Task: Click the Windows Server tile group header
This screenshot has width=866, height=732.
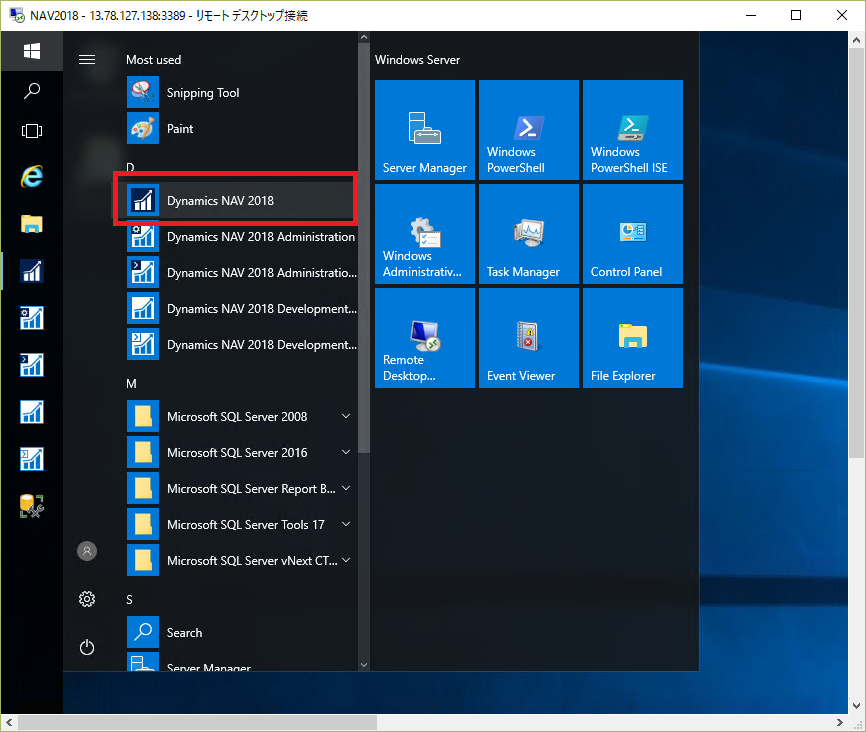Action: pyautogui.click(x=417, y=60)
